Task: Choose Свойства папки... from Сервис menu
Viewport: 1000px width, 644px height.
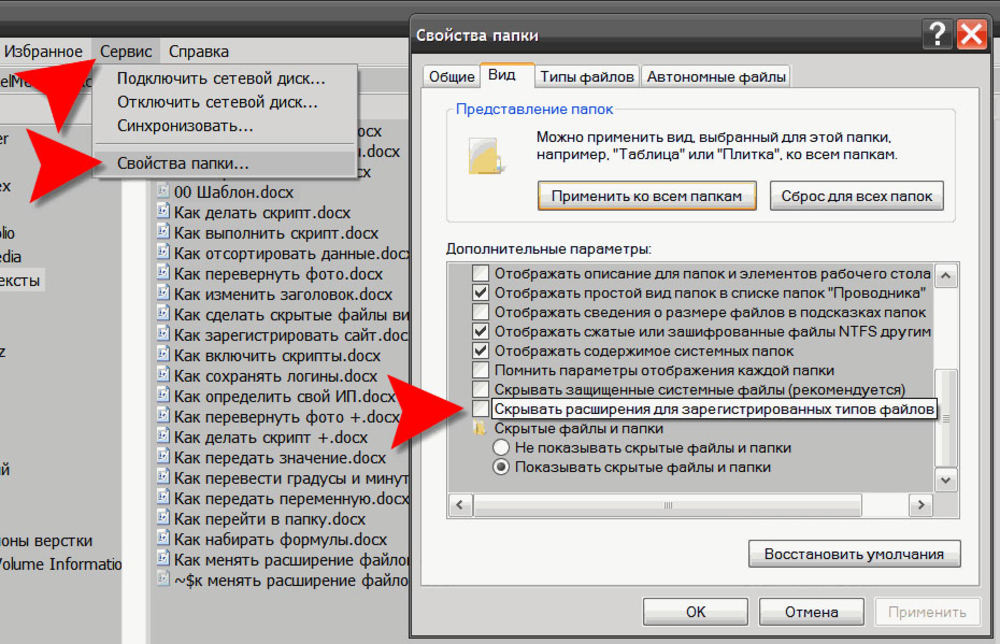Action: [x=182, y=163]
